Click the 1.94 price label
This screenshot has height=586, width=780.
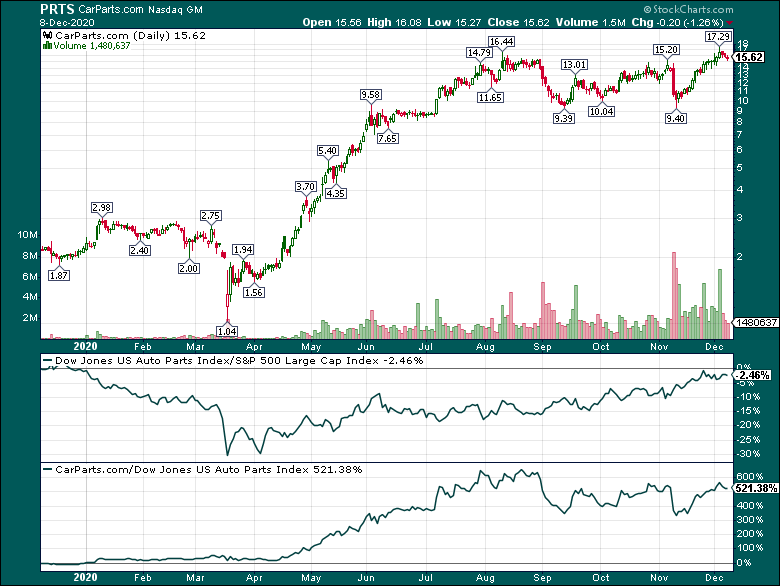[x=243, y=250]
